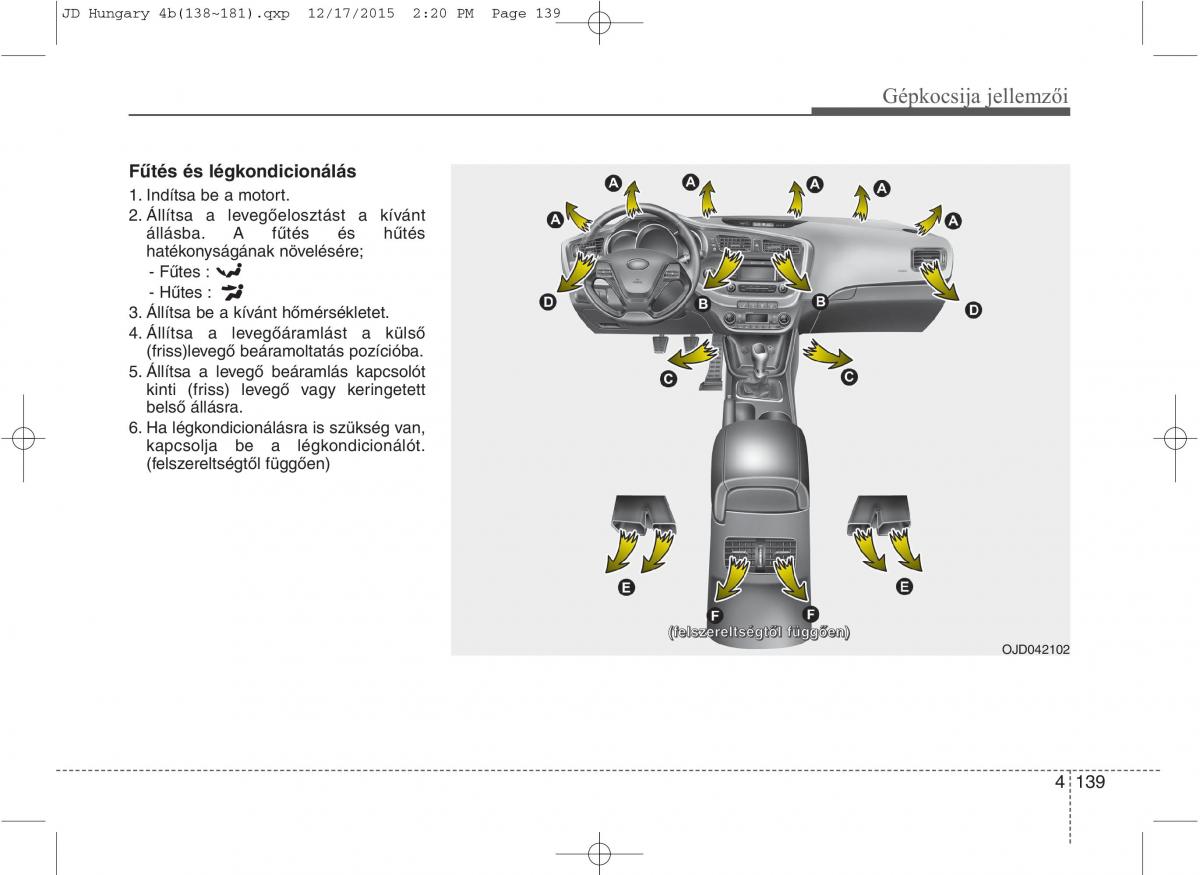Click the C label near the pedals
Image resolution: width=1200 pixels, height=875 pixels.
click(x=668, y=379)
